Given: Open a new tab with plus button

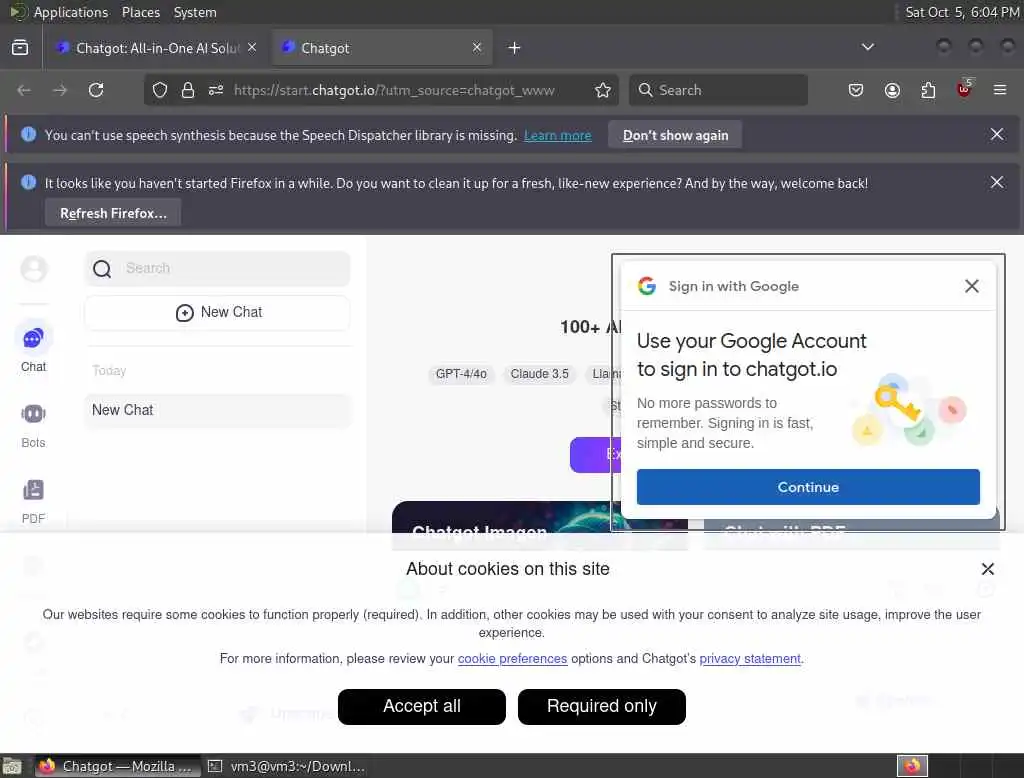Looking at the screenshot, I should click(x=515, y=48).
